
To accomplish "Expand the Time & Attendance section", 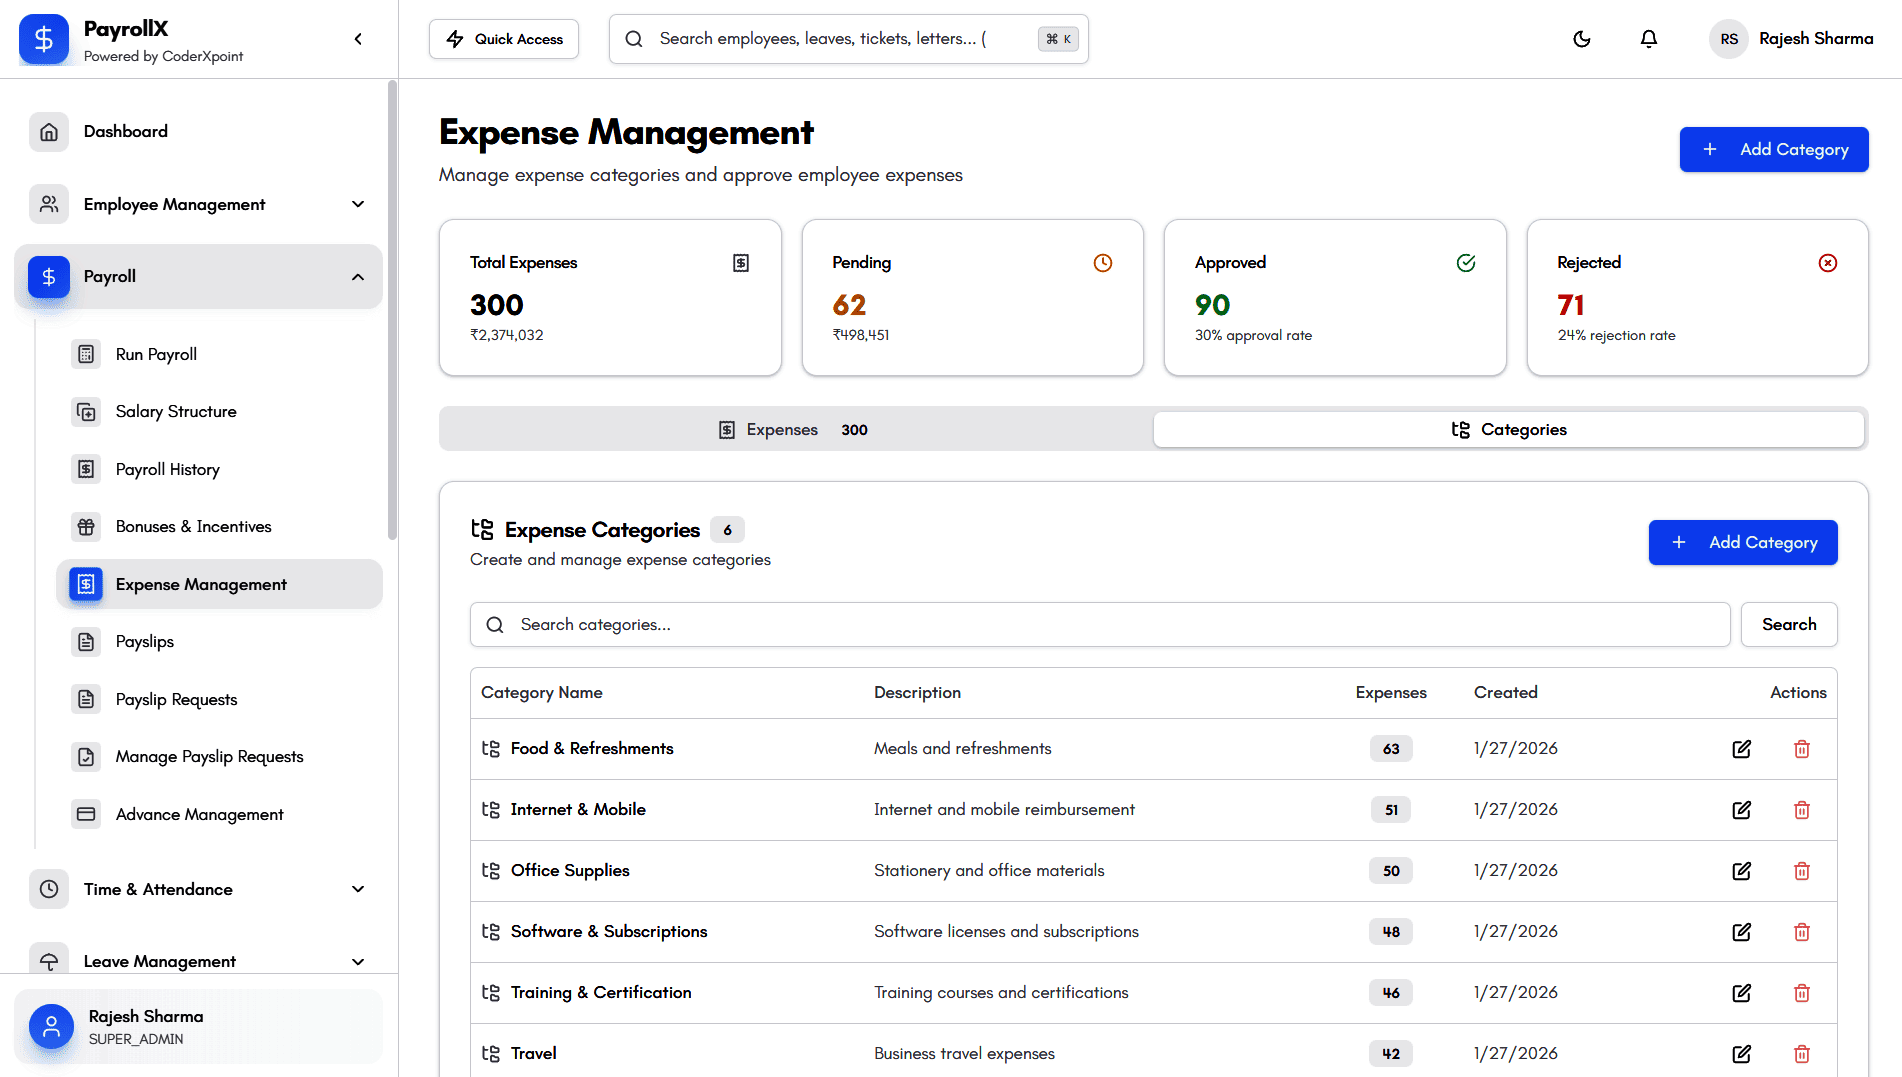I will [358, 889].
